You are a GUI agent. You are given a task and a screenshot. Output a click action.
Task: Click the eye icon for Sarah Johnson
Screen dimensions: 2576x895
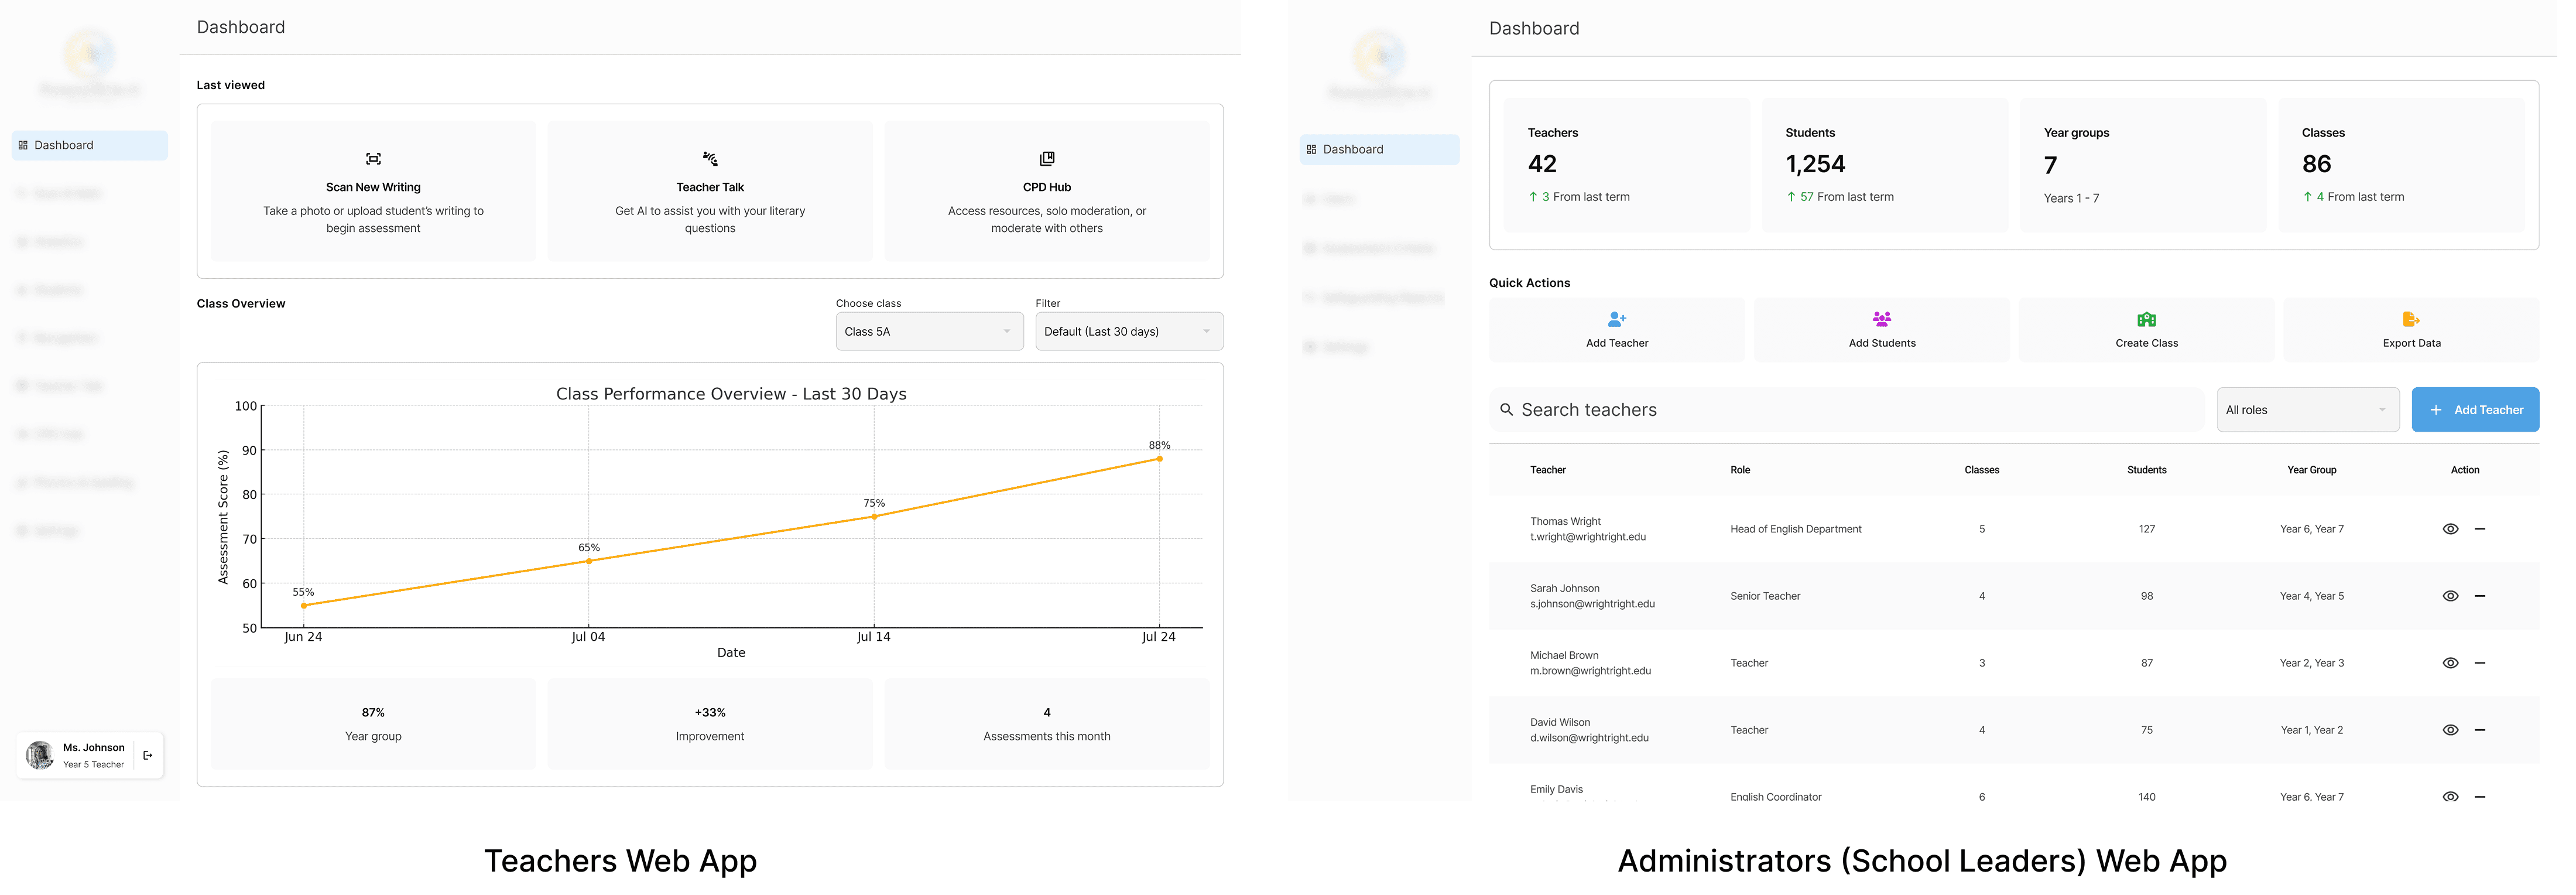pos(2450,596)
